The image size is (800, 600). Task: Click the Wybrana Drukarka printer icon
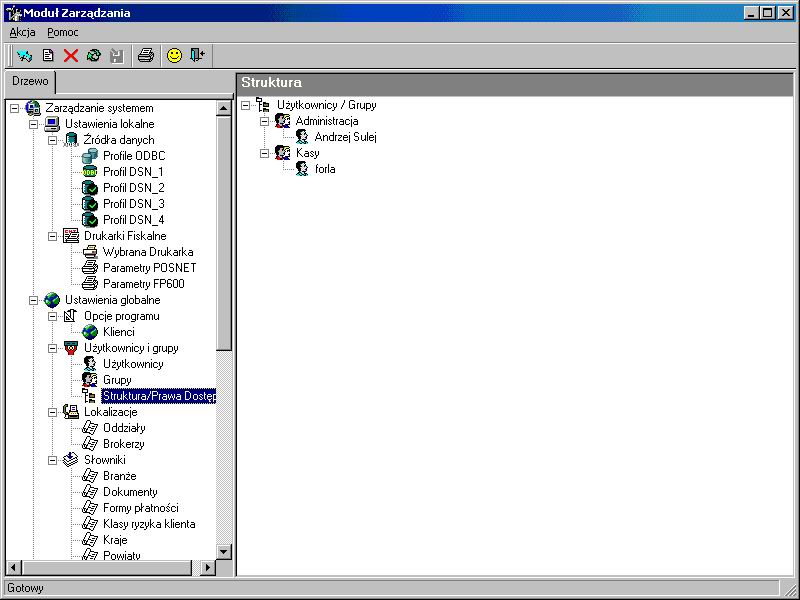click(90, 252)
